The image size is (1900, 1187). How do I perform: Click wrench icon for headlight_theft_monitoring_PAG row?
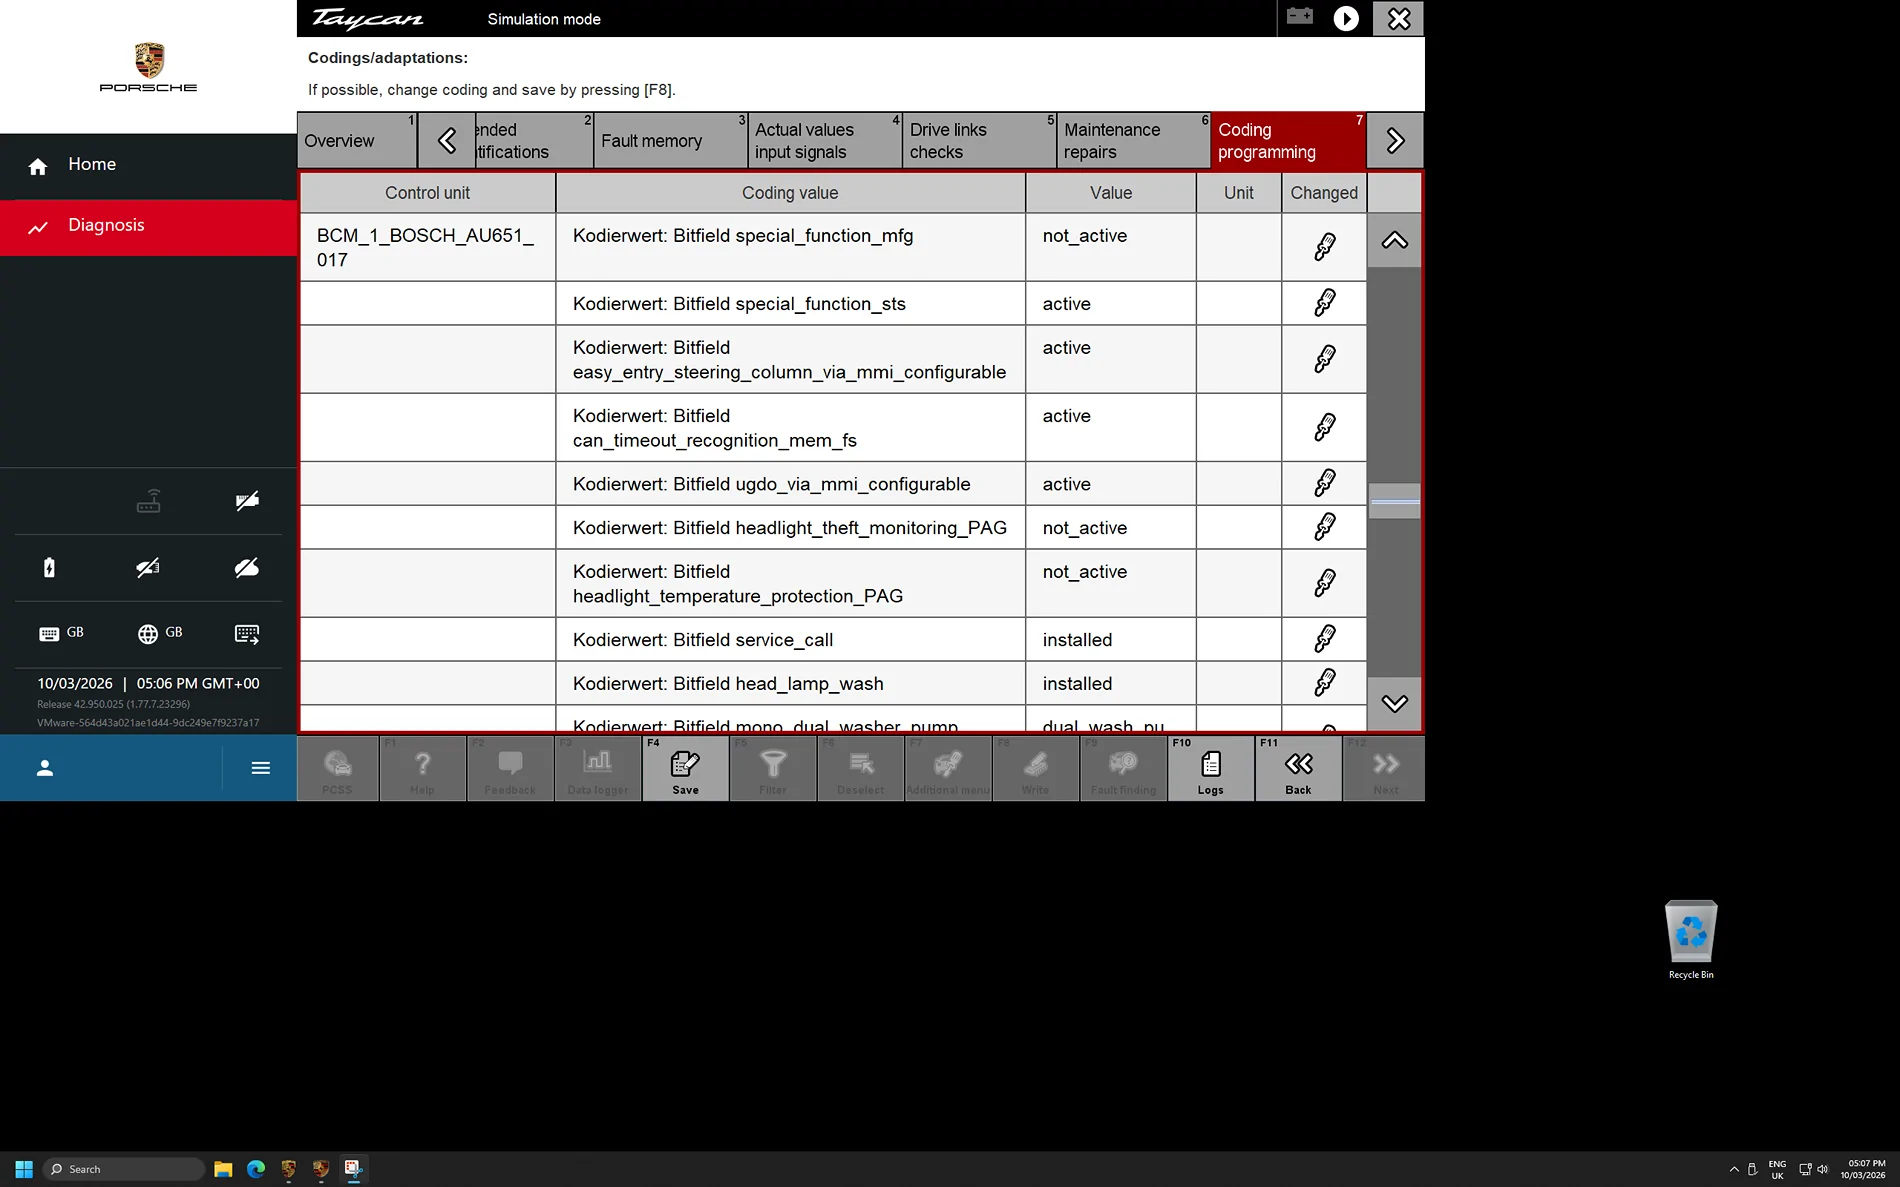[x=1325, y=526]
